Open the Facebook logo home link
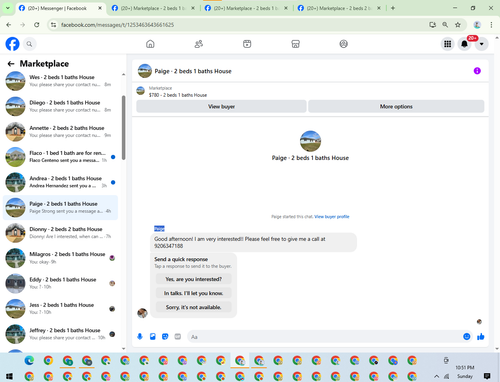The width and height of the screenshot is (500, 382). pyautogui.click(x=12, y=44)
